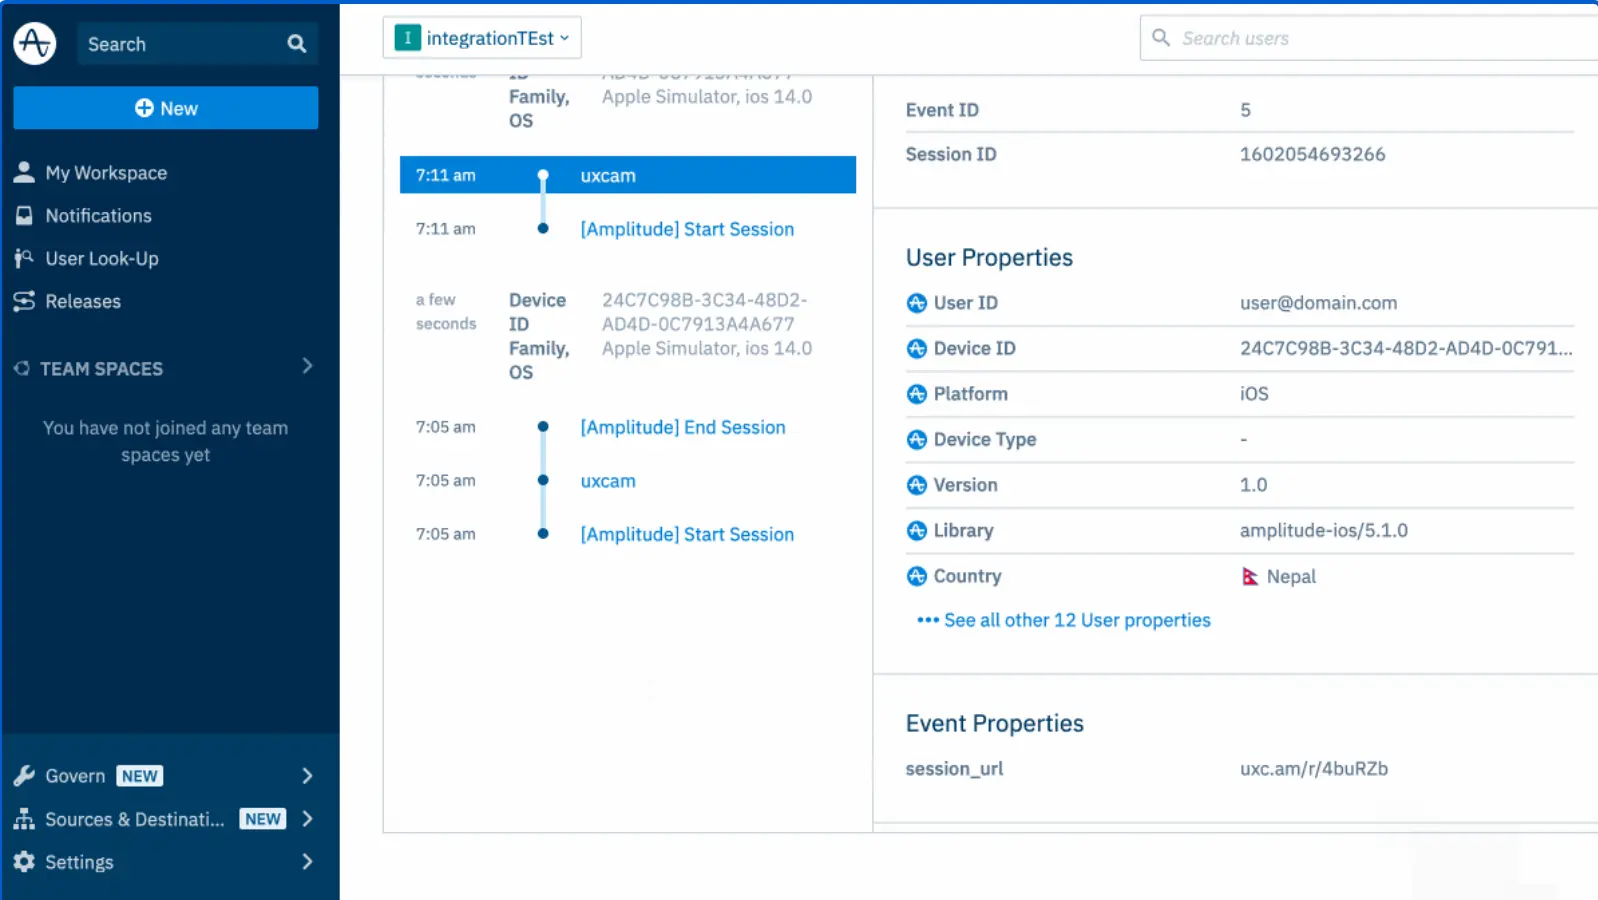Viewport: 1598px width, 900px height.
Task: Click the Releases icon
Action: point(24,301)
